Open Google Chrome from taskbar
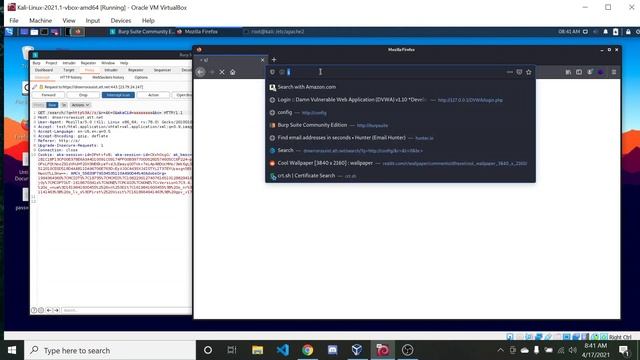 pyautogui.click(x=307, y=350)
